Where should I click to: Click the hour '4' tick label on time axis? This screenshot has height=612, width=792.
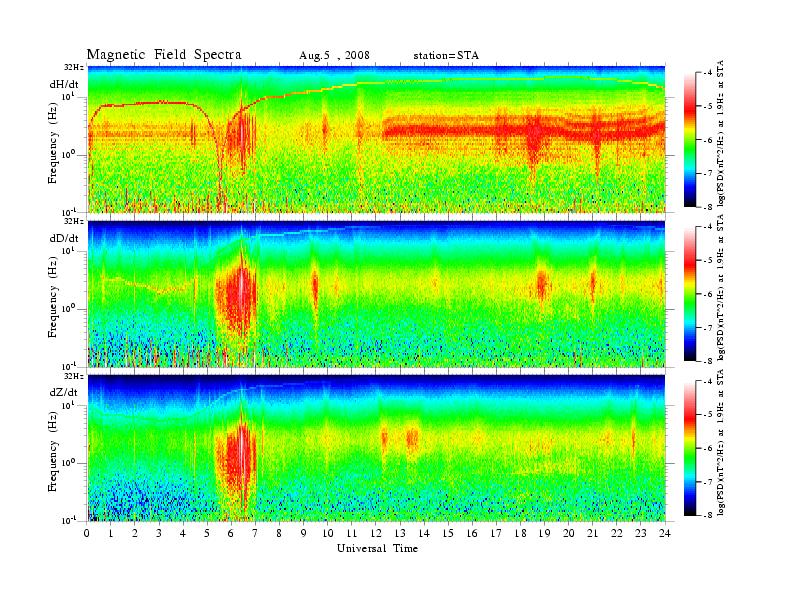[183, 534]
